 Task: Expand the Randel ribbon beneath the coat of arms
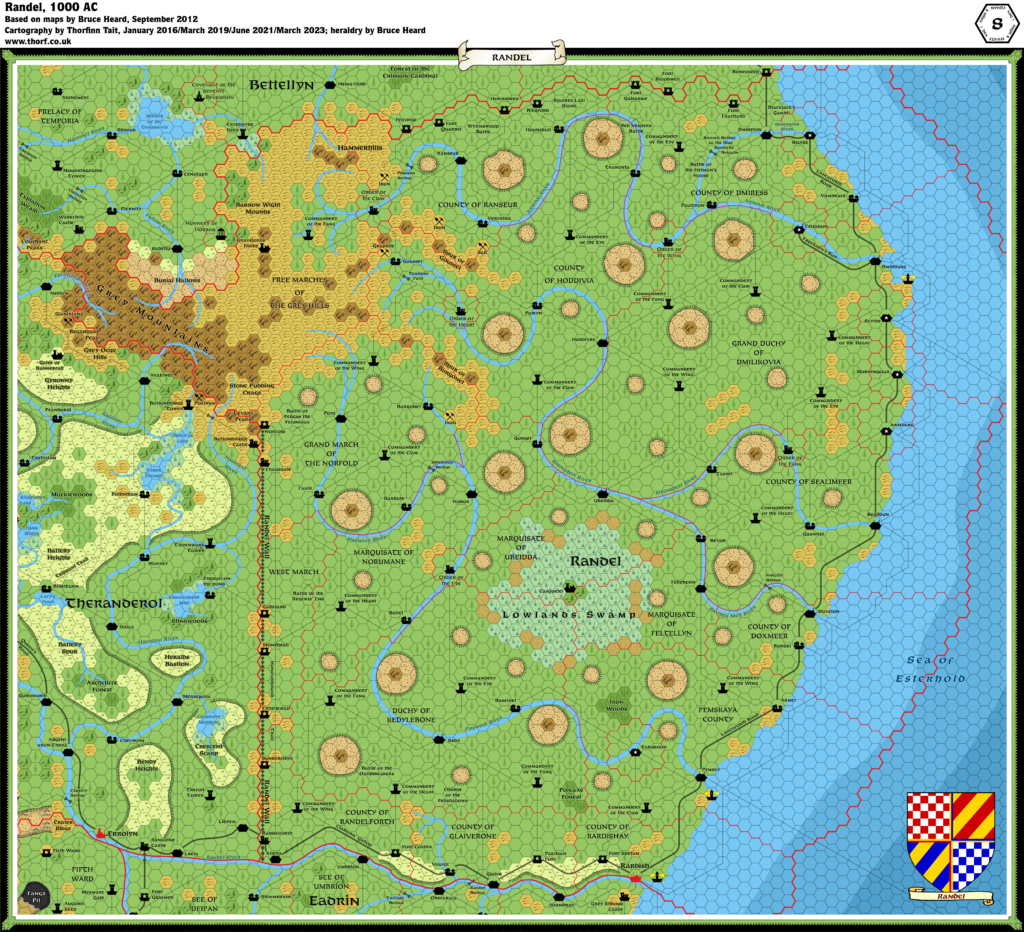pyautogui.click(x=950, y=896)
